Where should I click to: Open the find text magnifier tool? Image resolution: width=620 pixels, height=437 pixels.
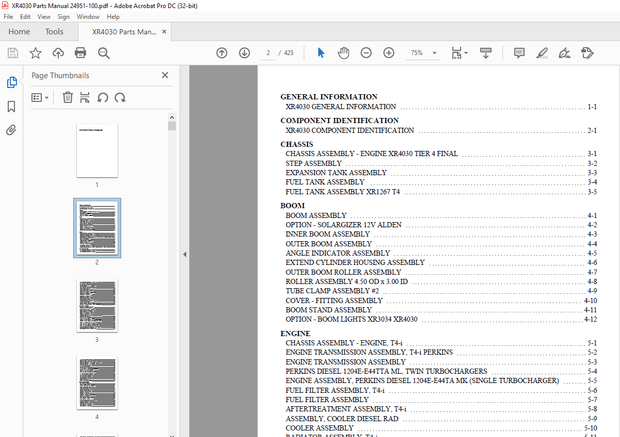click(104, 53)
